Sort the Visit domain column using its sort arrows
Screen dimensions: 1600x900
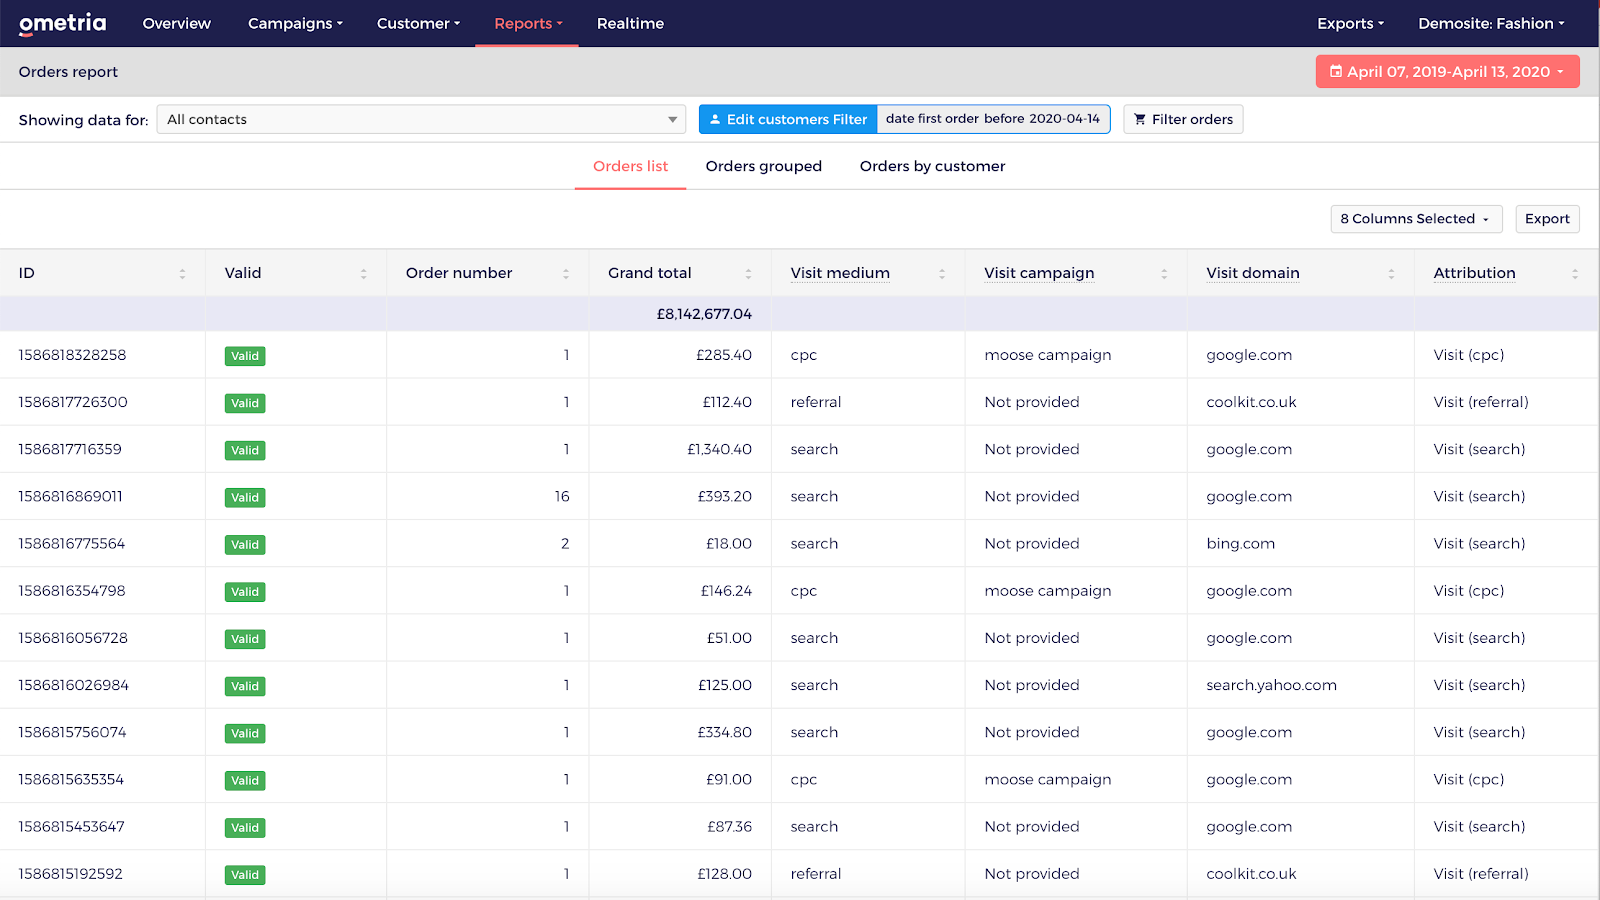click(1390, 272)
